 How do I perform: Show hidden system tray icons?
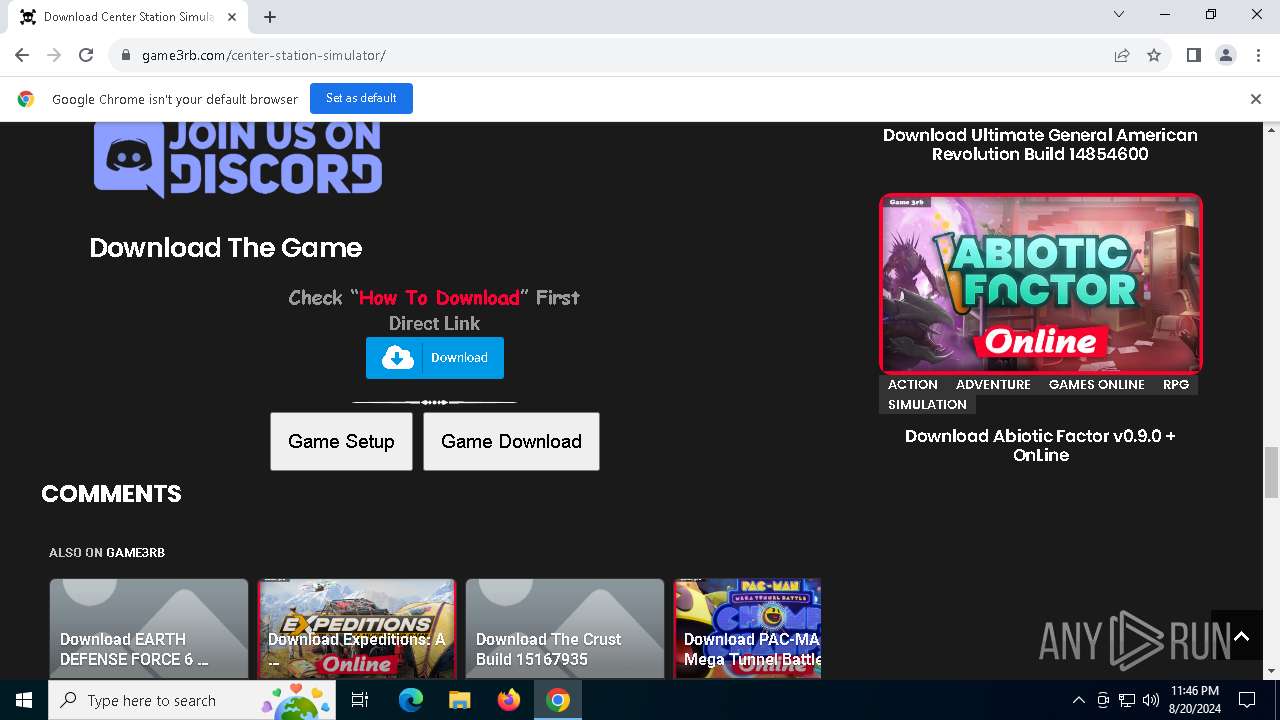[x=1078, y=700]
